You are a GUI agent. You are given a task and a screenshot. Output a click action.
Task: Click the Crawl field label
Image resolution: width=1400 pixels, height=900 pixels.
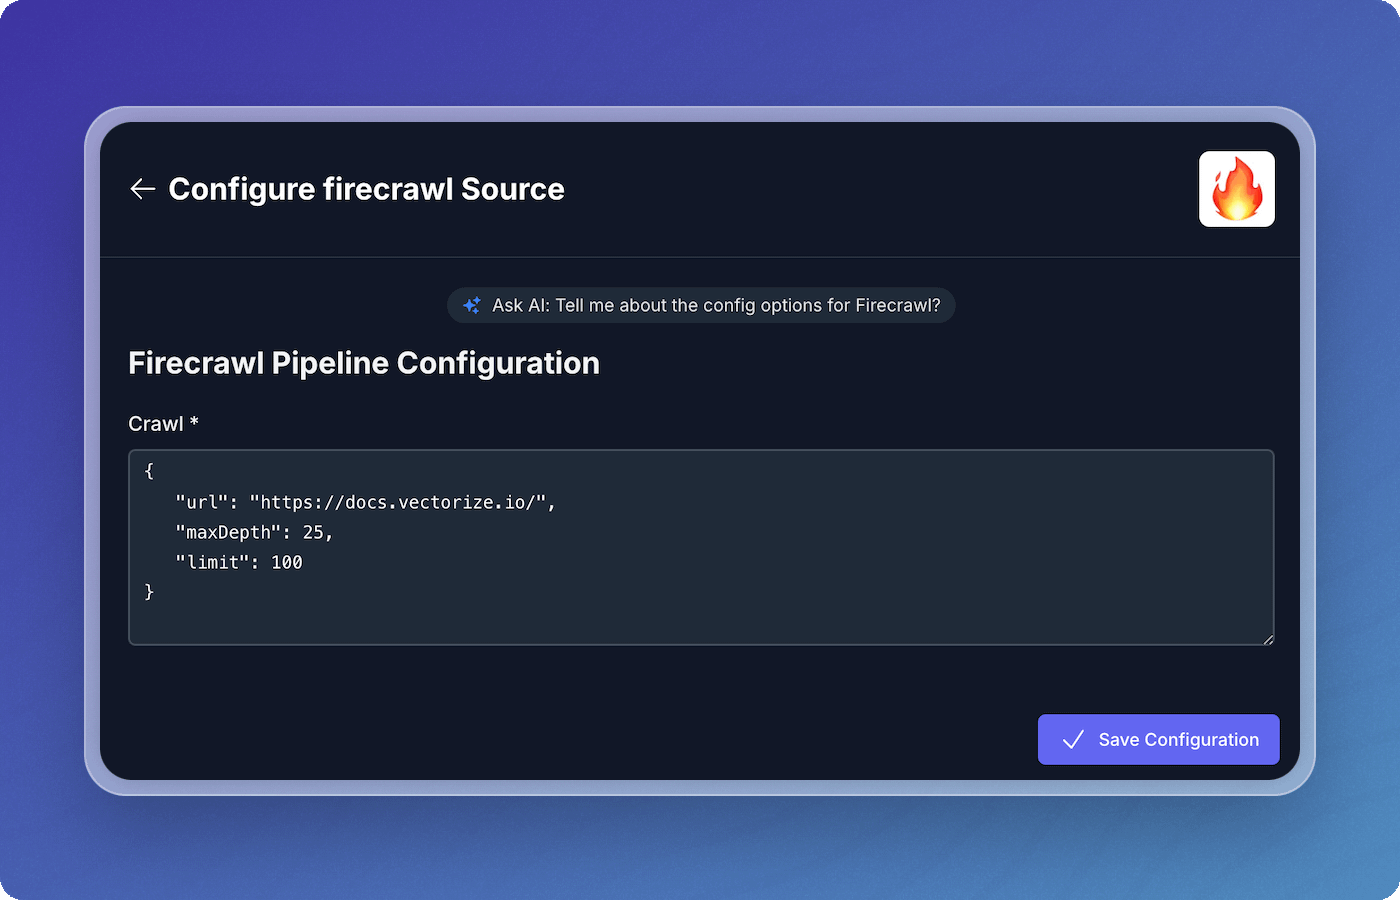coord(163,423)
